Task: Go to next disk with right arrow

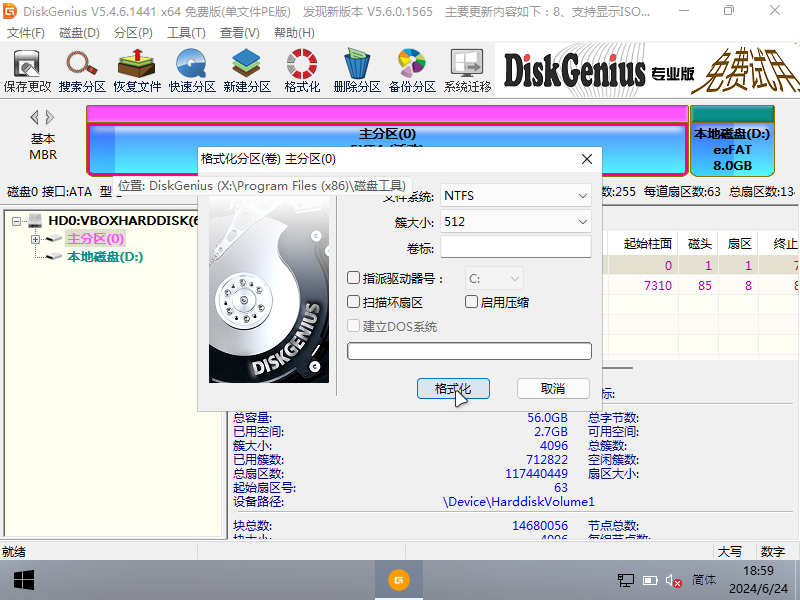Action: 50,117
